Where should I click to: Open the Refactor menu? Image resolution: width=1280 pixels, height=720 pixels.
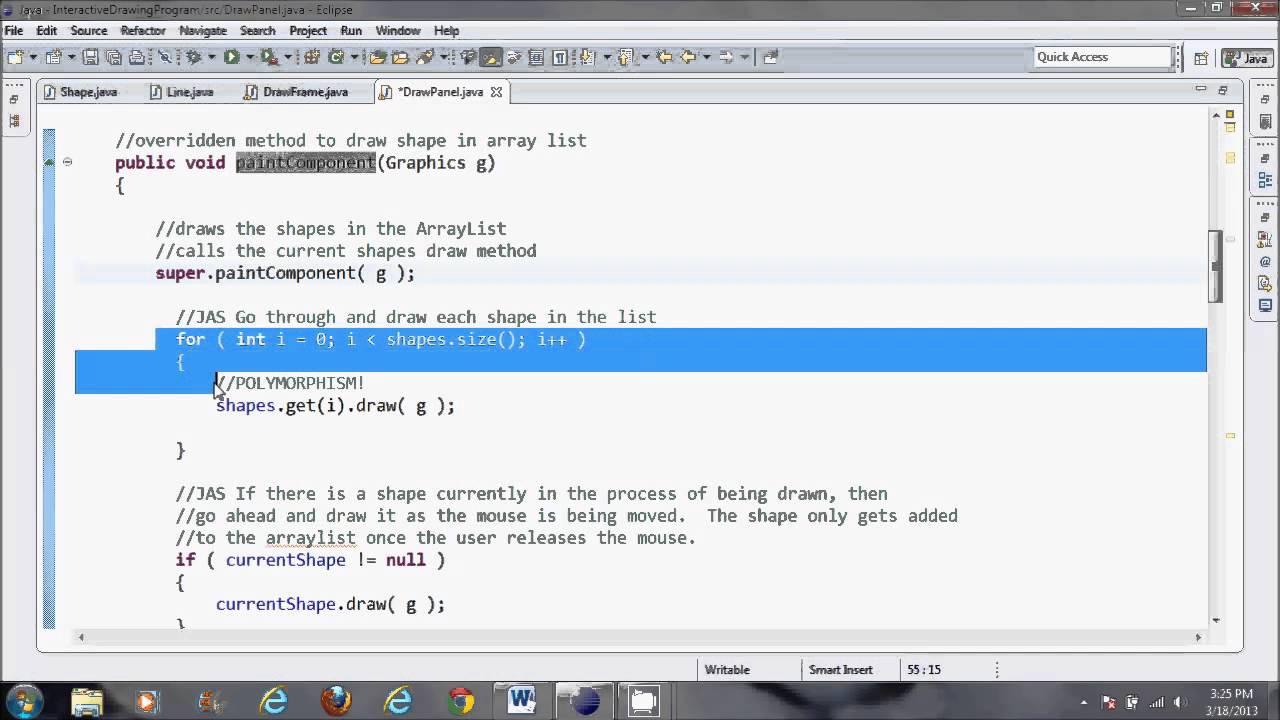tap(143, 31)
